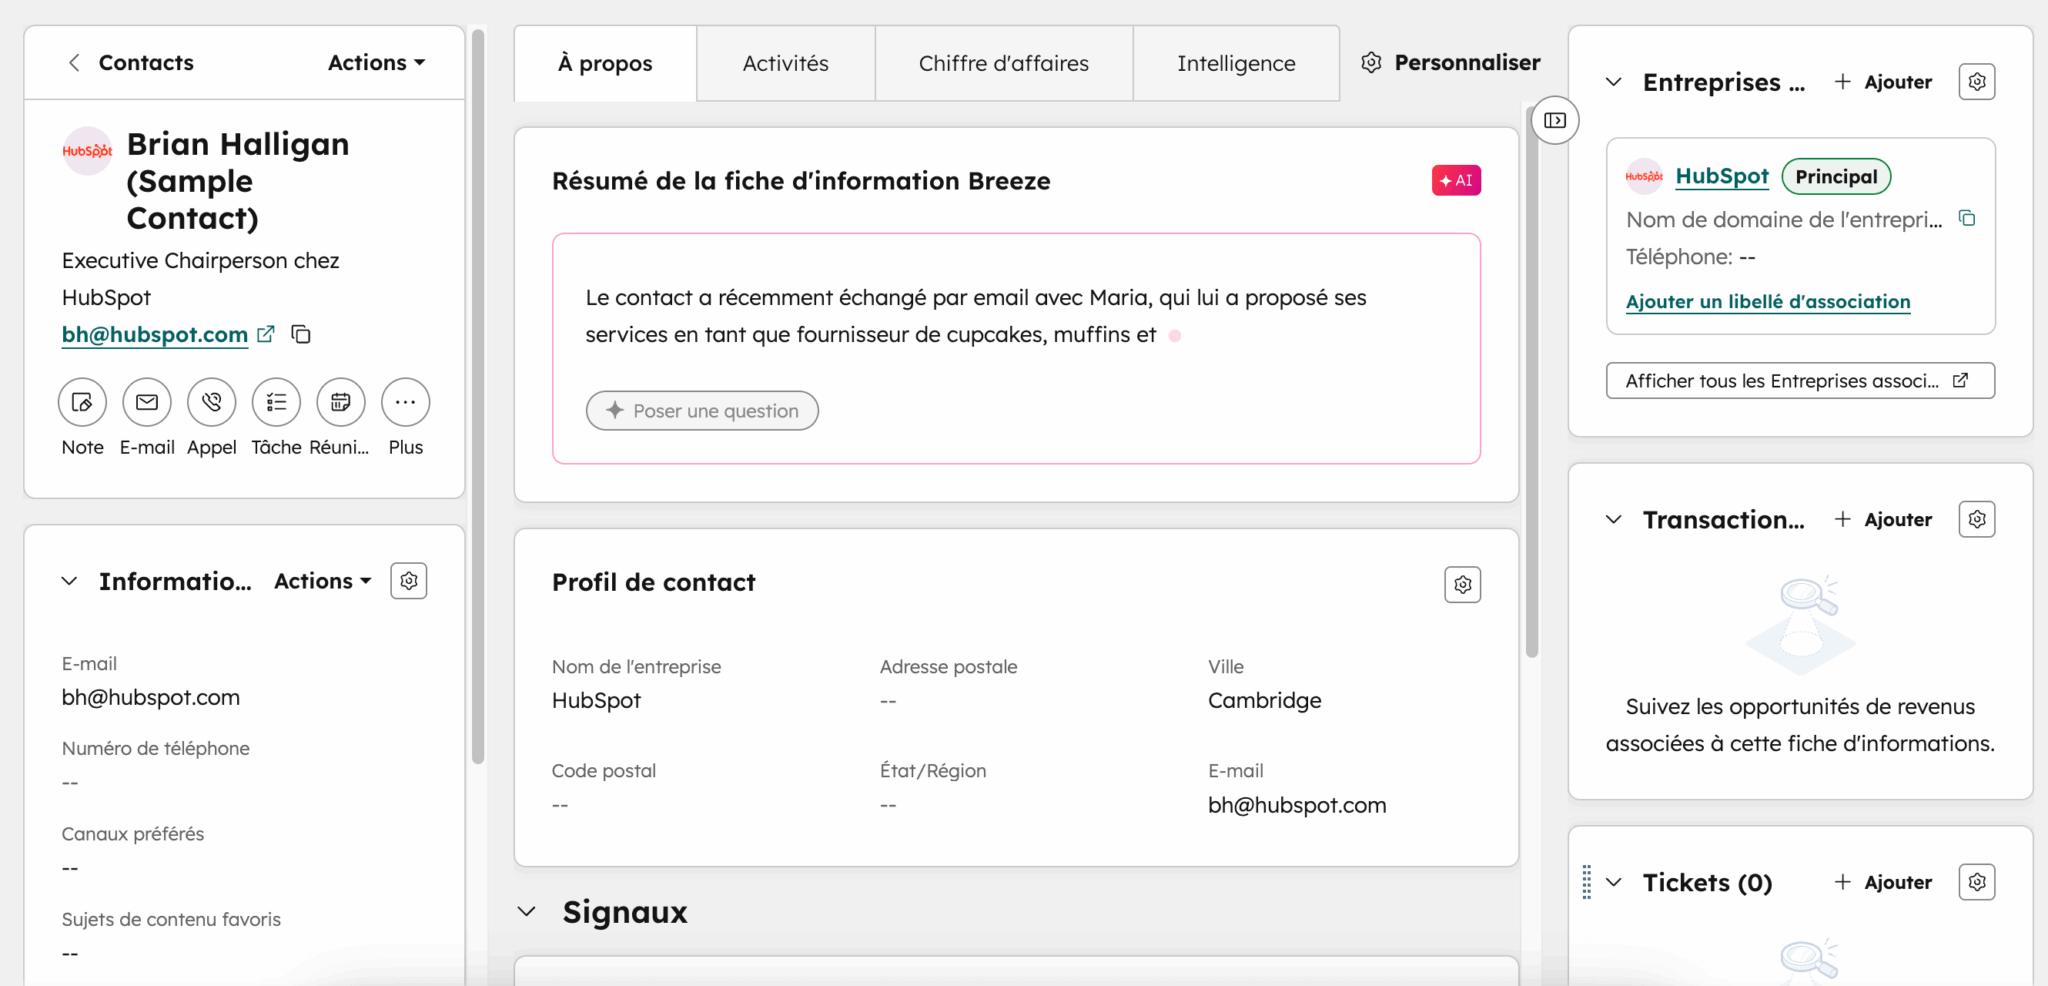Screen dimensions: 2048x986
Task: Click the Note icon button
Action: tap(82, 403)
